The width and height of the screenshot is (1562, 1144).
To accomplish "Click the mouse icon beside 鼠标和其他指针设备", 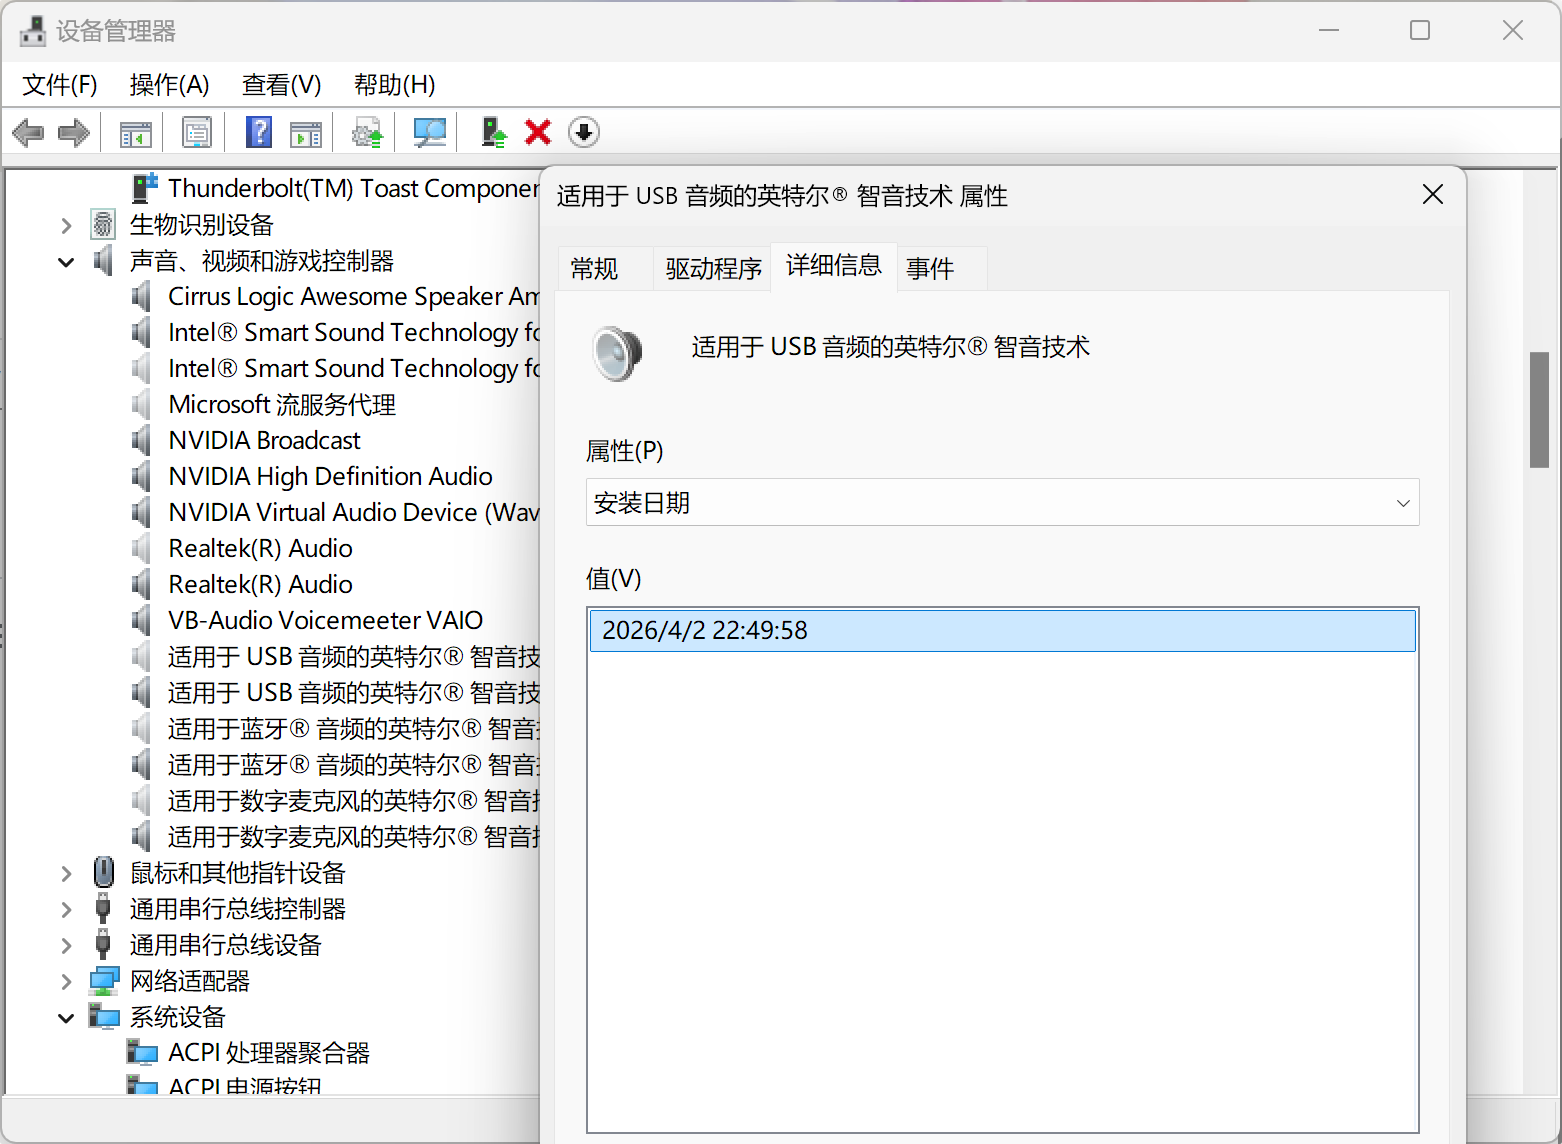I will click(x=103, y=872).
